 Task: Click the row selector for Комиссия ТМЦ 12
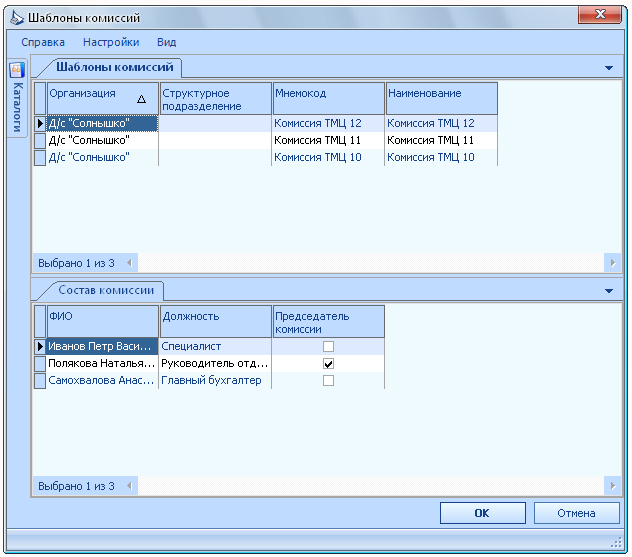pos(40,123)
